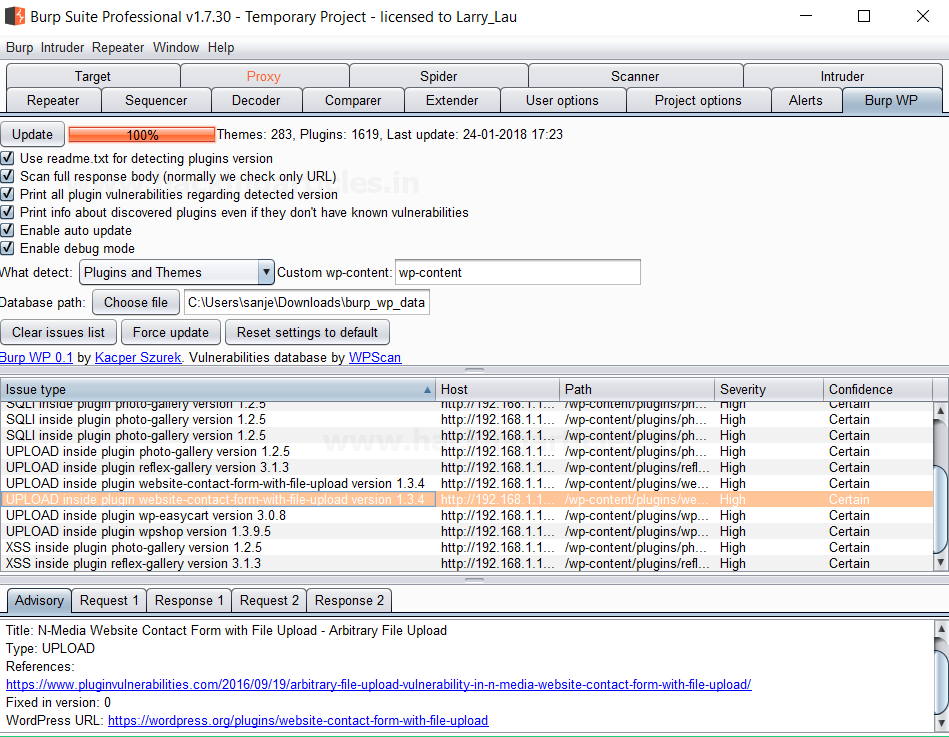This screenshot has width=949, height=737.
Task: Open the Request 2 tab
Action: (x=269, y=600)
